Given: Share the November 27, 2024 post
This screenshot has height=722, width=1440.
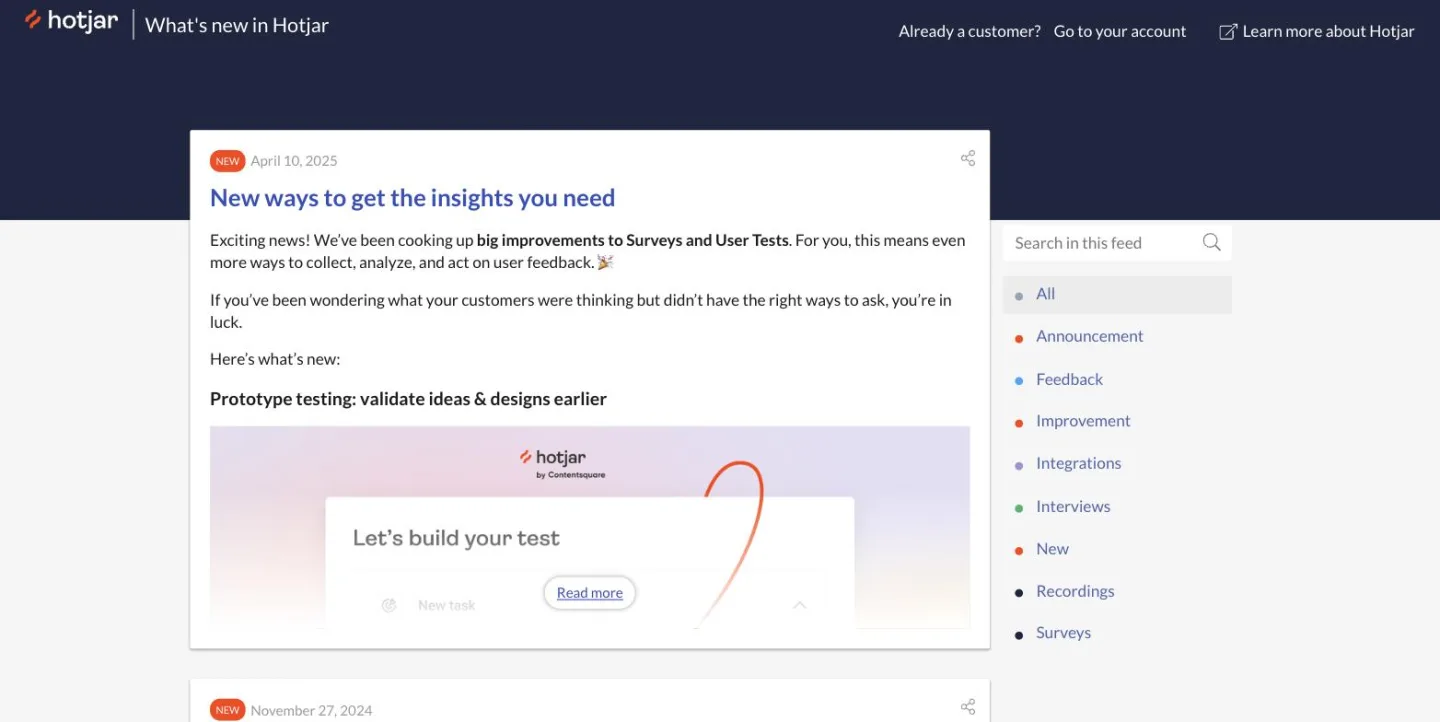Looking at the screenshot, I should [967, 707].
